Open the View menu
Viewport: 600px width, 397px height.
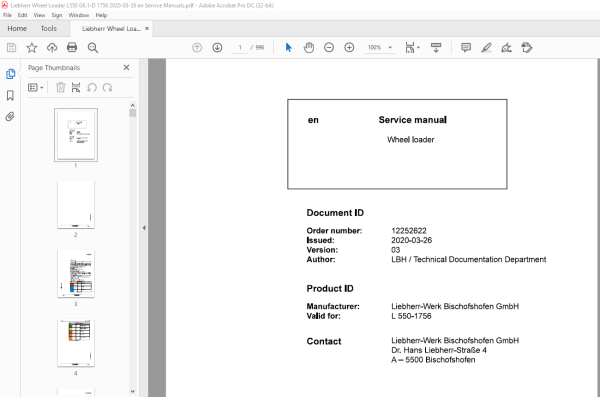39,15
